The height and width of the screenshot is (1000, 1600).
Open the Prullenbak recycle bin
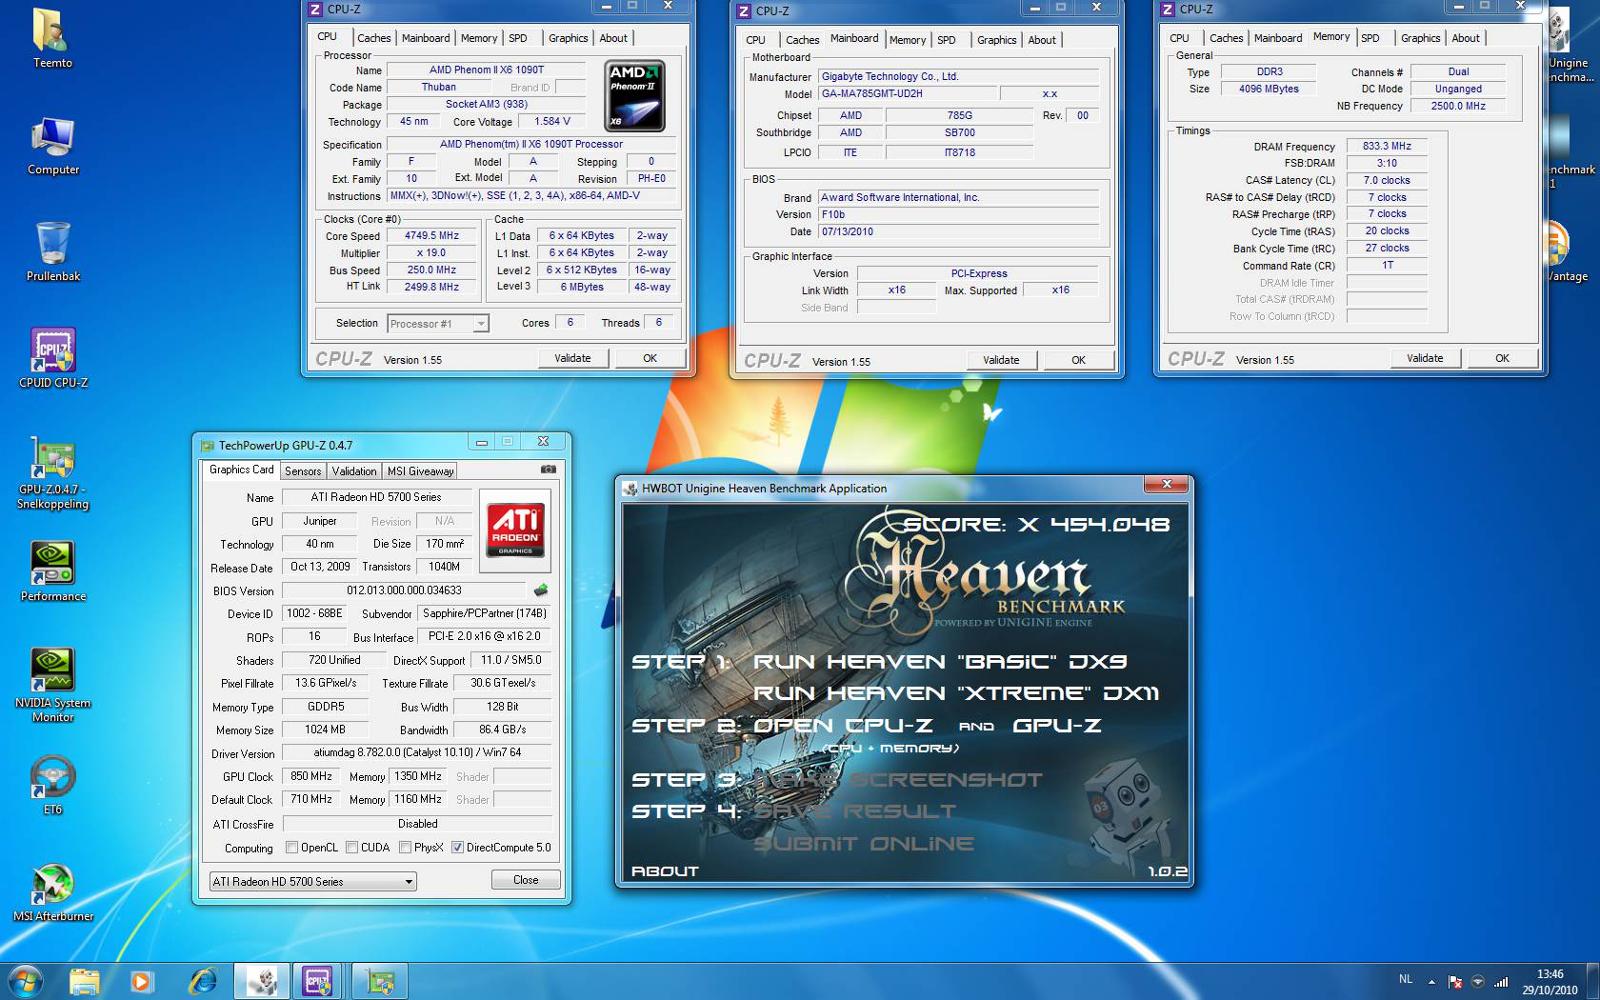click(x=52, y=252)
